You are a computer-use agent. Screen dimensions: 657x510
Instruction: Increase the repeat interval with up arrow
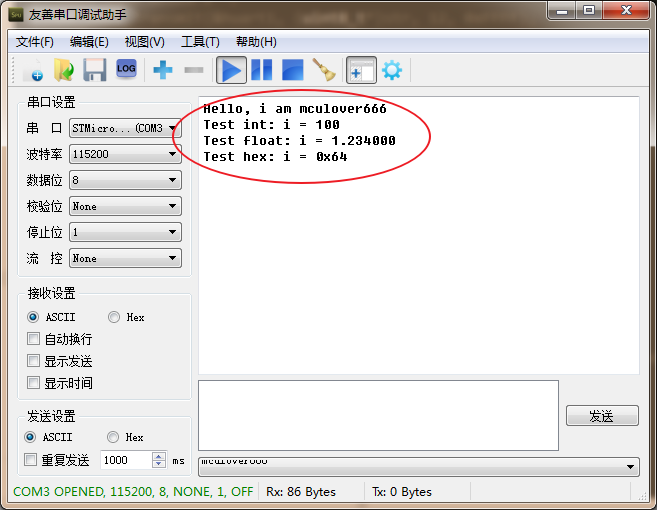[158, 456]
